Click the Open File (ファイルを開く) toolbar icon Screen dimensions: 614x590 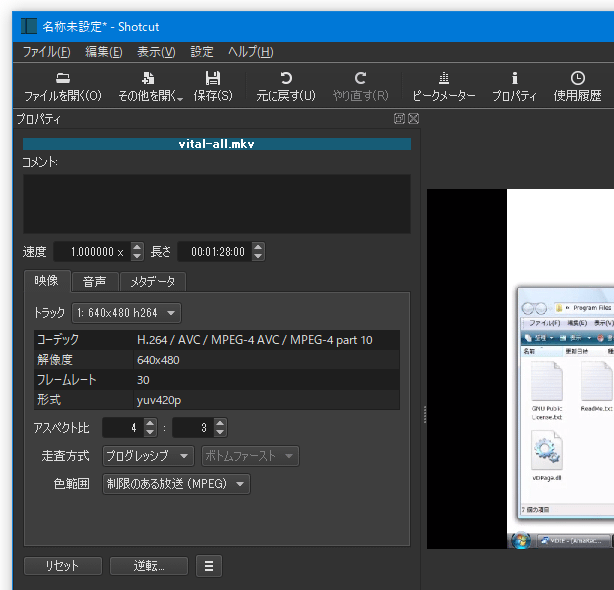tap(63, 78)
